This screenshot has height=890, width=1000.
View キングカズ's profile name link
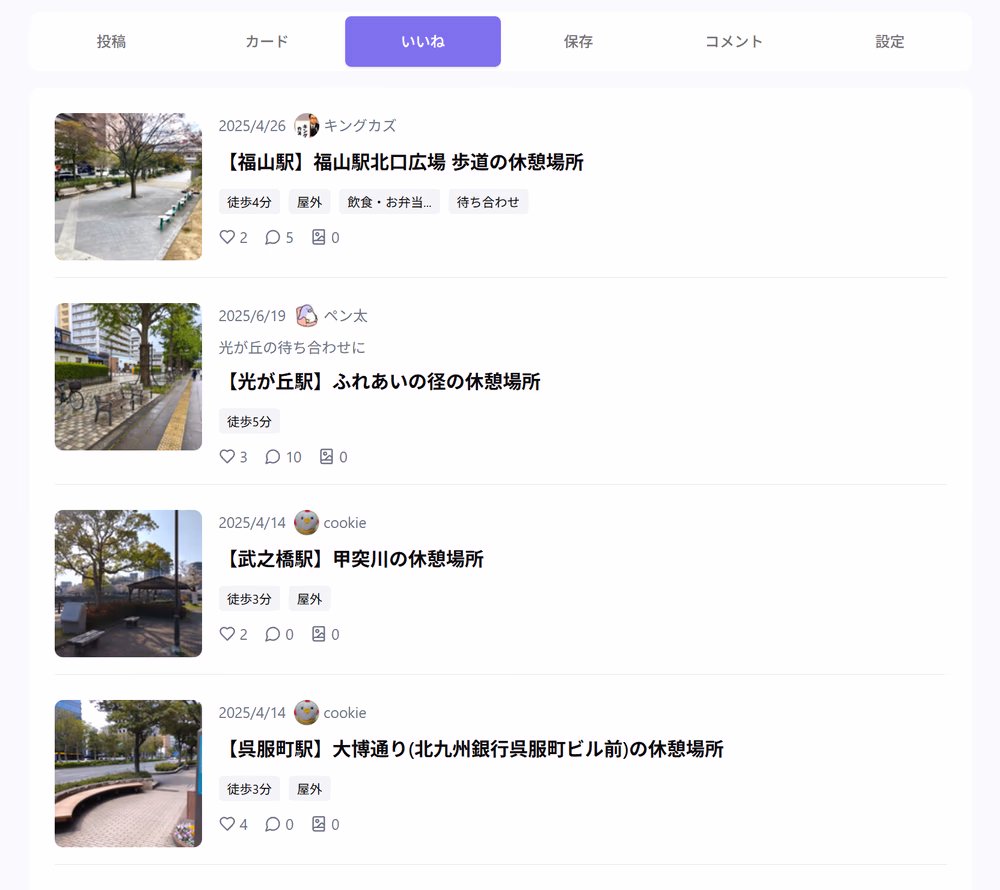click(361, 125)
